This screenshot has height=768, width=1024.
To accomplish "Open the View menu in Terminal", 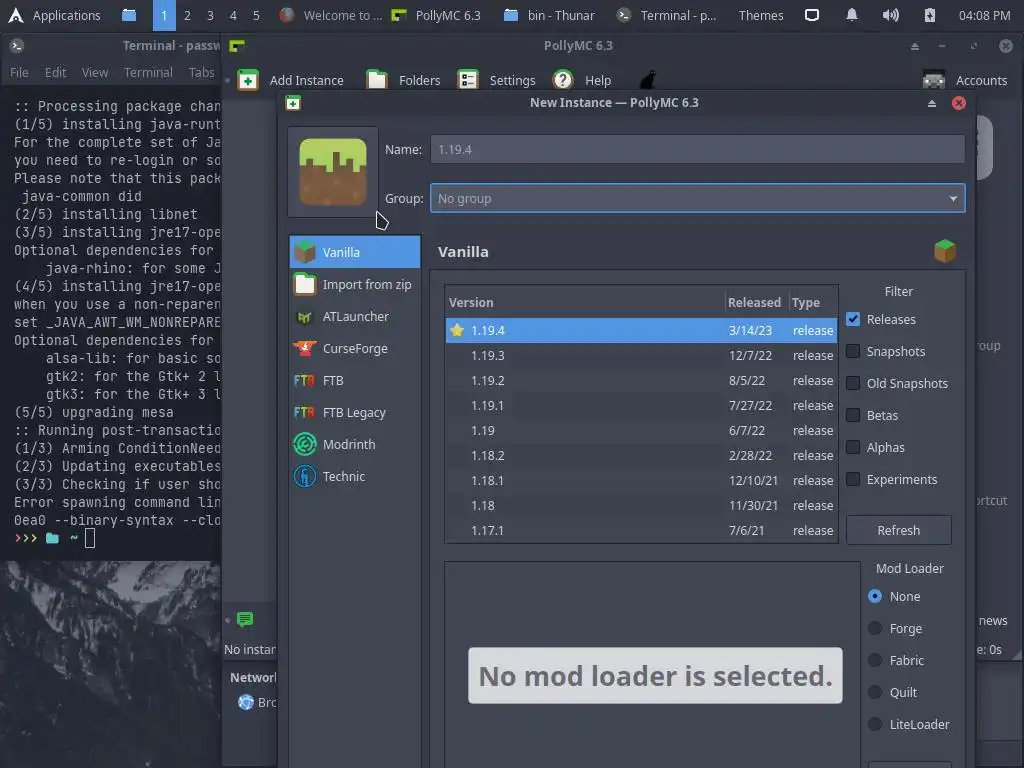I will click(95, 72).
